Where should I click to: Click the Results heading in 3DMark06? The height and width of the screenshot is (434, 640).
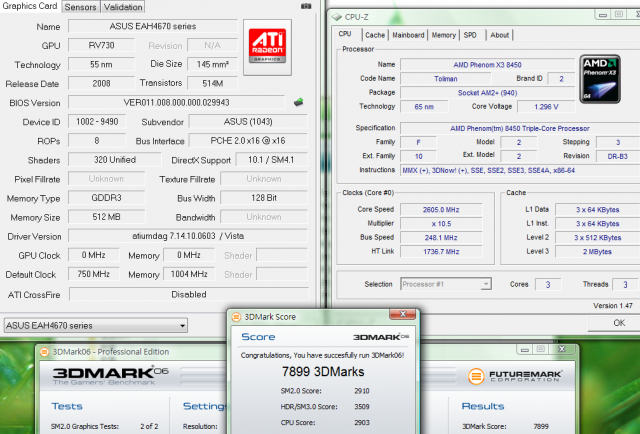click(483, 406)
